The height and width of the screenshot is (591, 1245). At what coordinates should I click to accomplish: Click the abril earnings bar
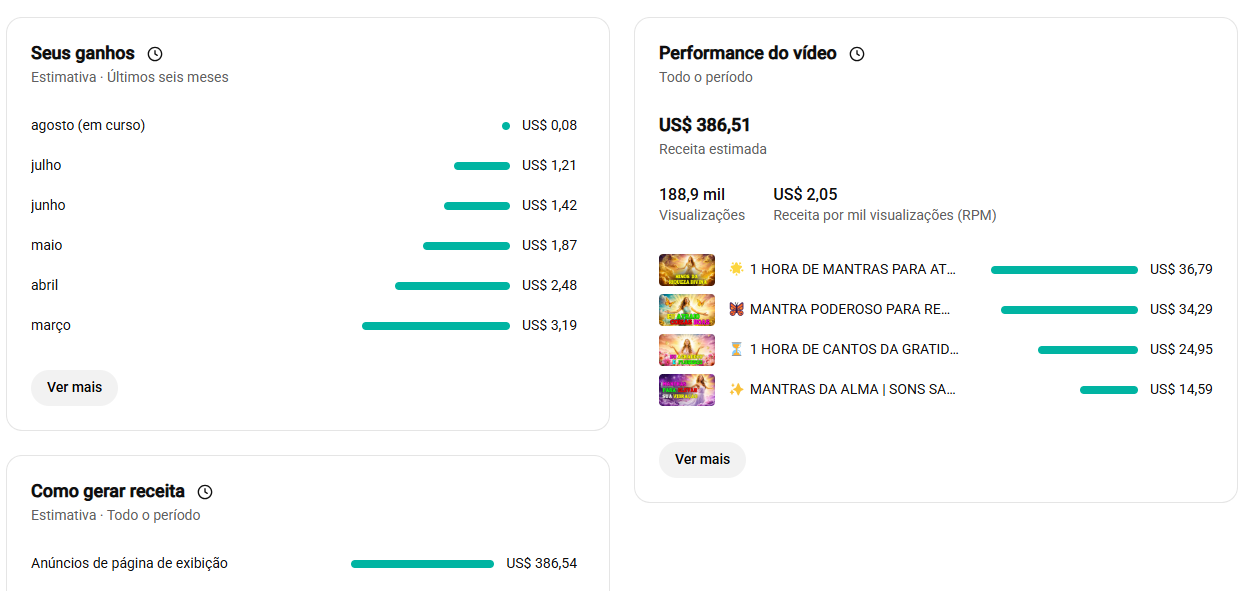[452, 286]
